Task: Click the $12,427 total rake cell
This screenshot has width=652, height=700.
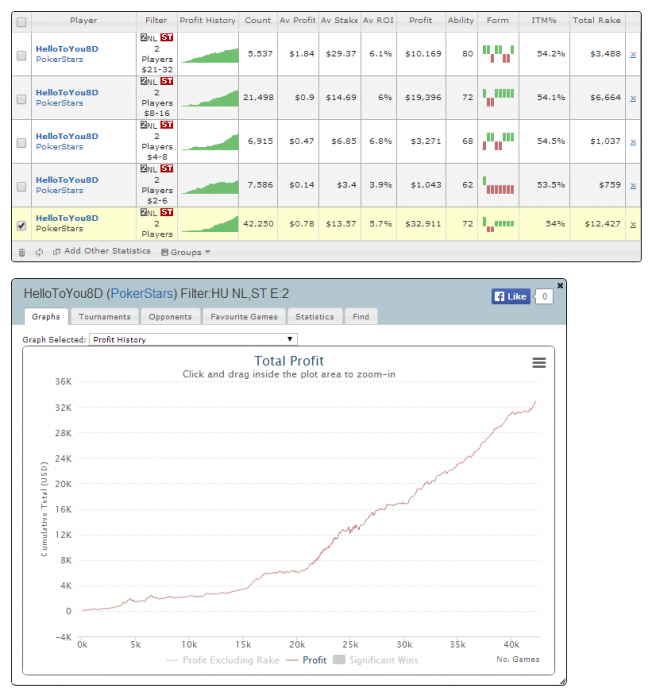Action: [x=602, y=224]
